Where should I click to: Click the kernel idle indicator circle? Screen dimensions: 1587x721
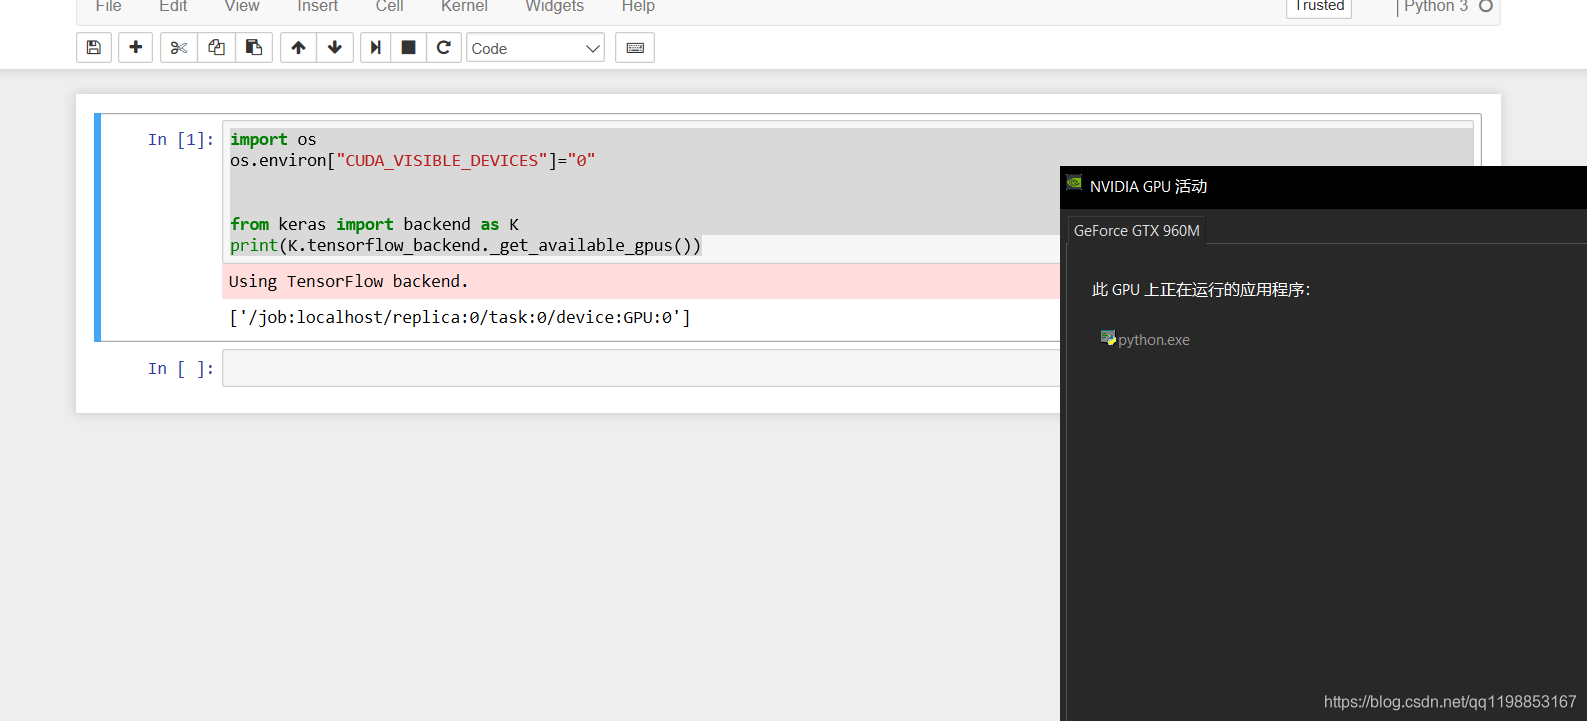(x=1486, y=6)
